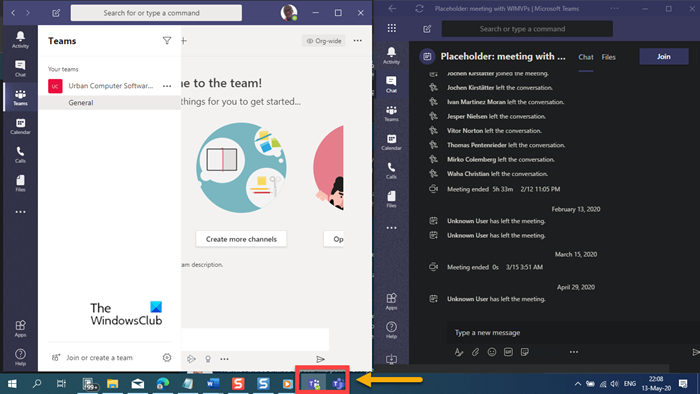Click Create more channels button
Image resolution: width=700 pixels, height=394 pixels.
point(241,239)
